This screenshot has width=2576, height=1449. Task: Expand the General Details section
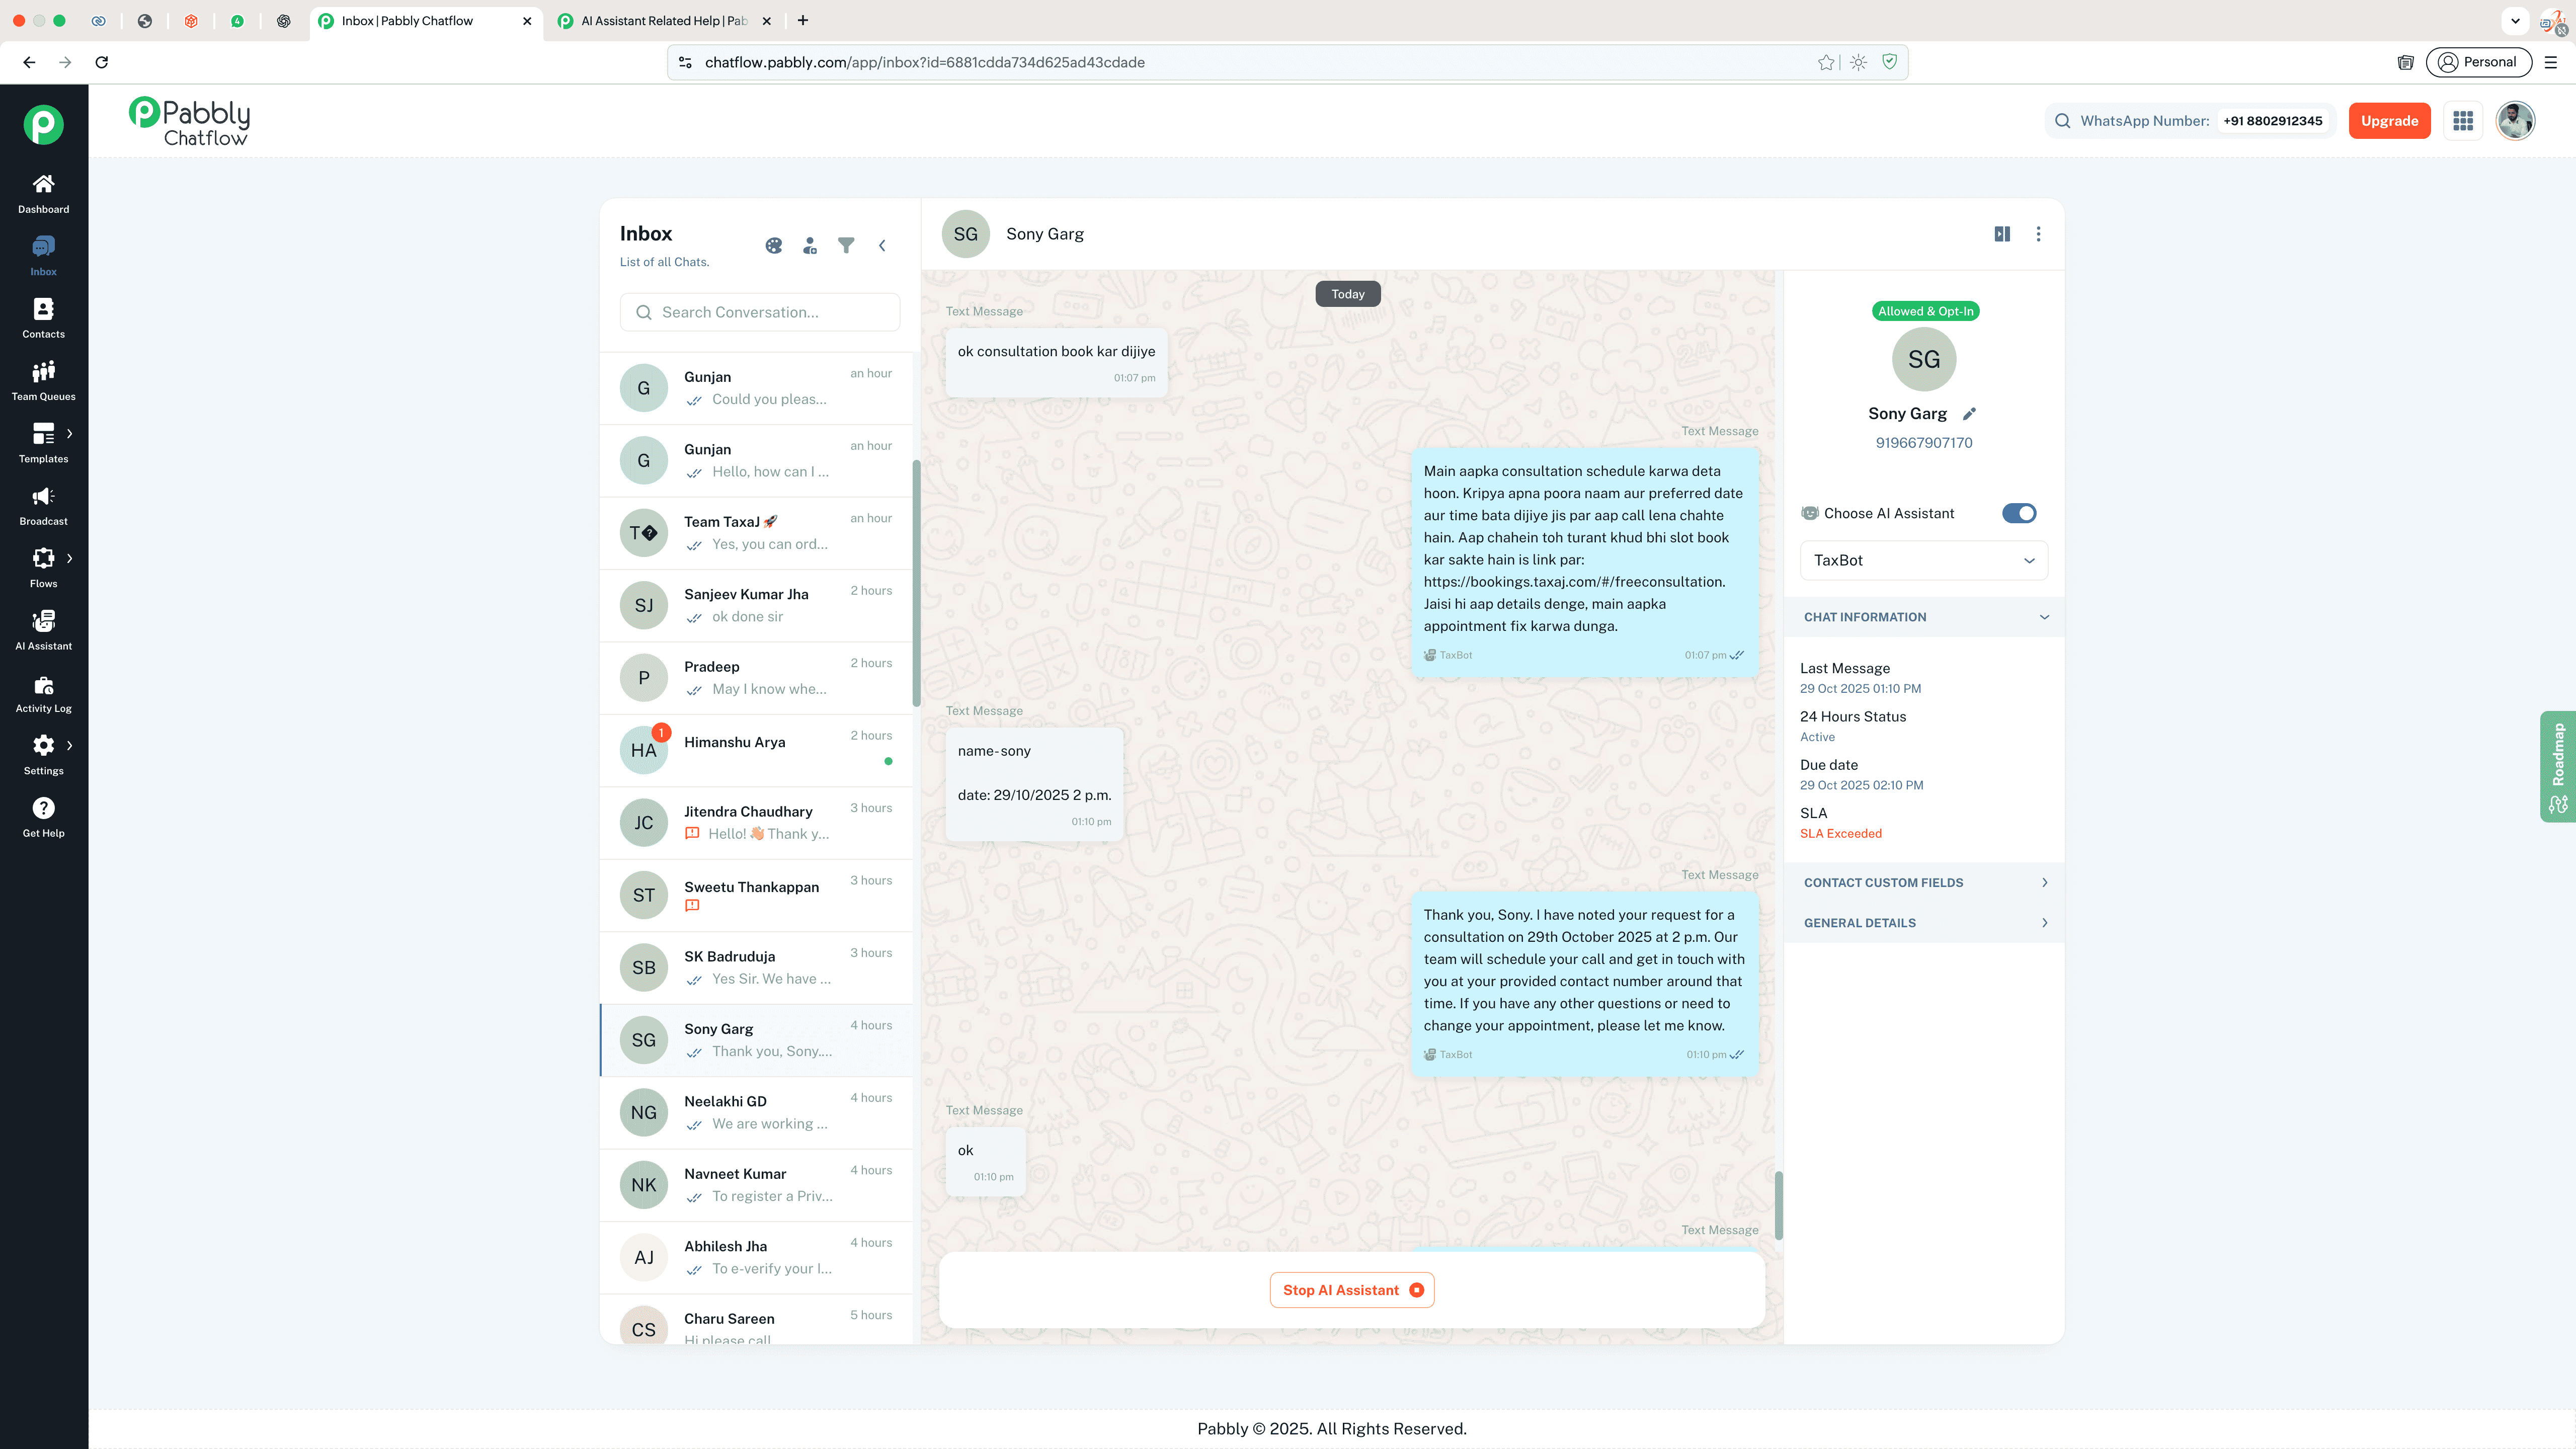pos(1923,923)
